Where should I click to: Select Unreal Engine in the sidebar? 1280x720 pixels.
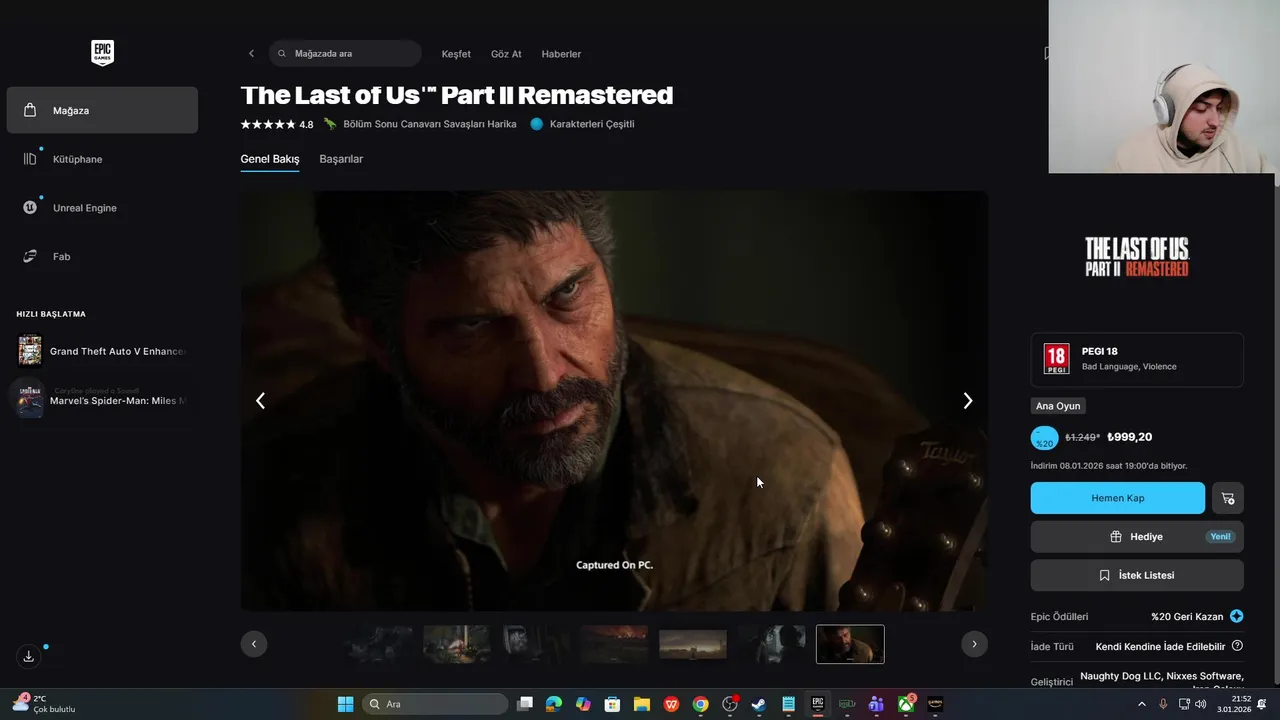click(x=102, y=208)
